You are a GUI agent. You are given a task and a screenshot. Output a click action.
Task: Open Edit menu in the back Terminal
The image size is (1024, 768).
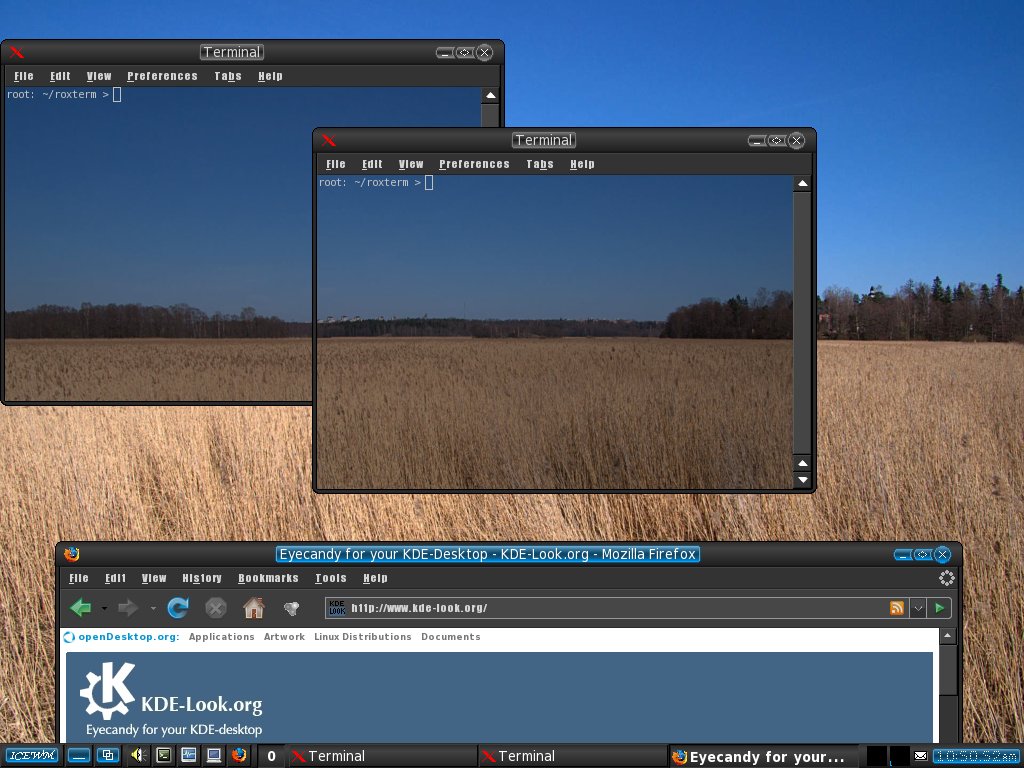[x=60, y=76]
